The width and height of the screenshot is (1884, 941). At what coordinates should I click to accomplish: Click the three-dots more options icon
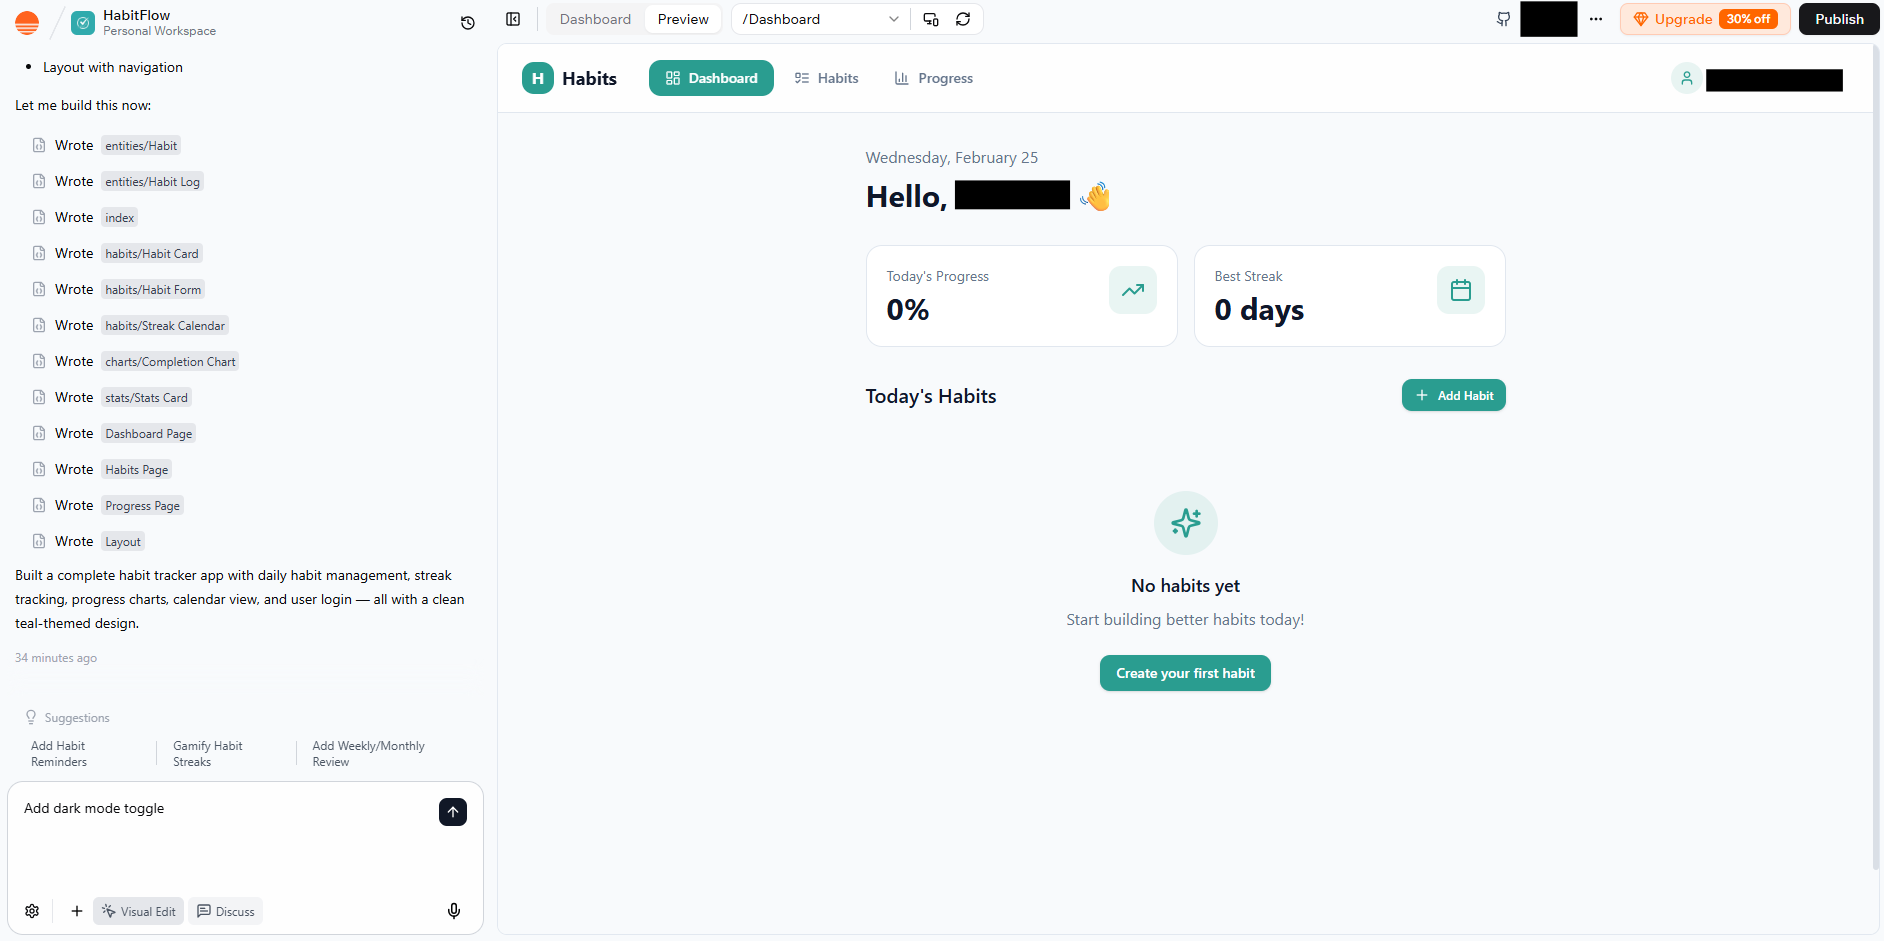click(1596, 19)
